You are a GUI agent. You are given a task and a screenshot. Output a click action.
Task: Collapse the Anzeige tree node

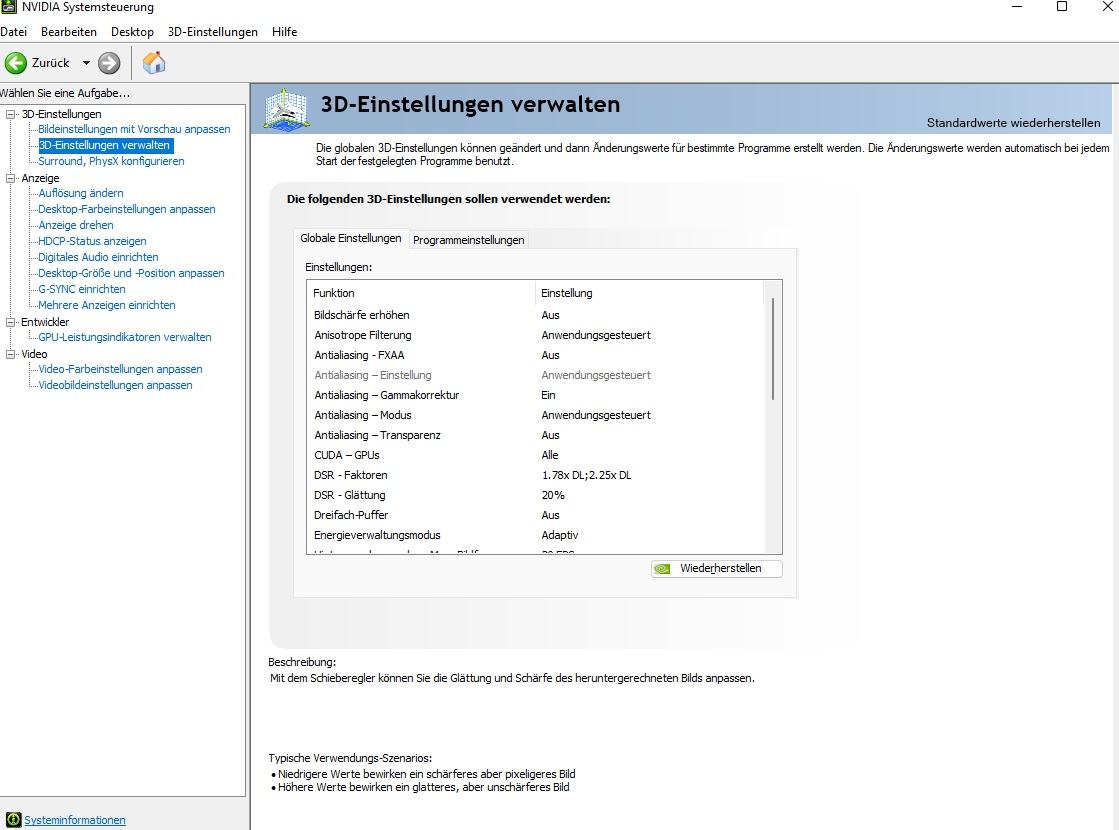click(10, 178)
